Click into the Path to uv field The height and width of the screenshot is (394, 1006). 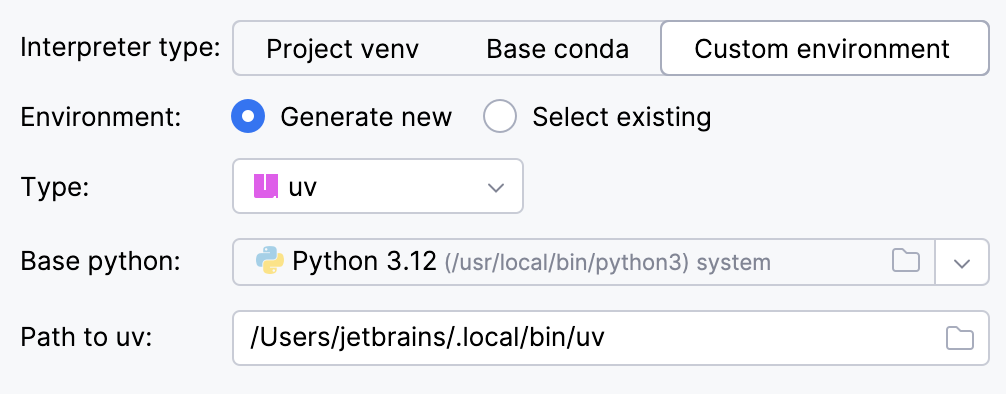tap(611, 338)
